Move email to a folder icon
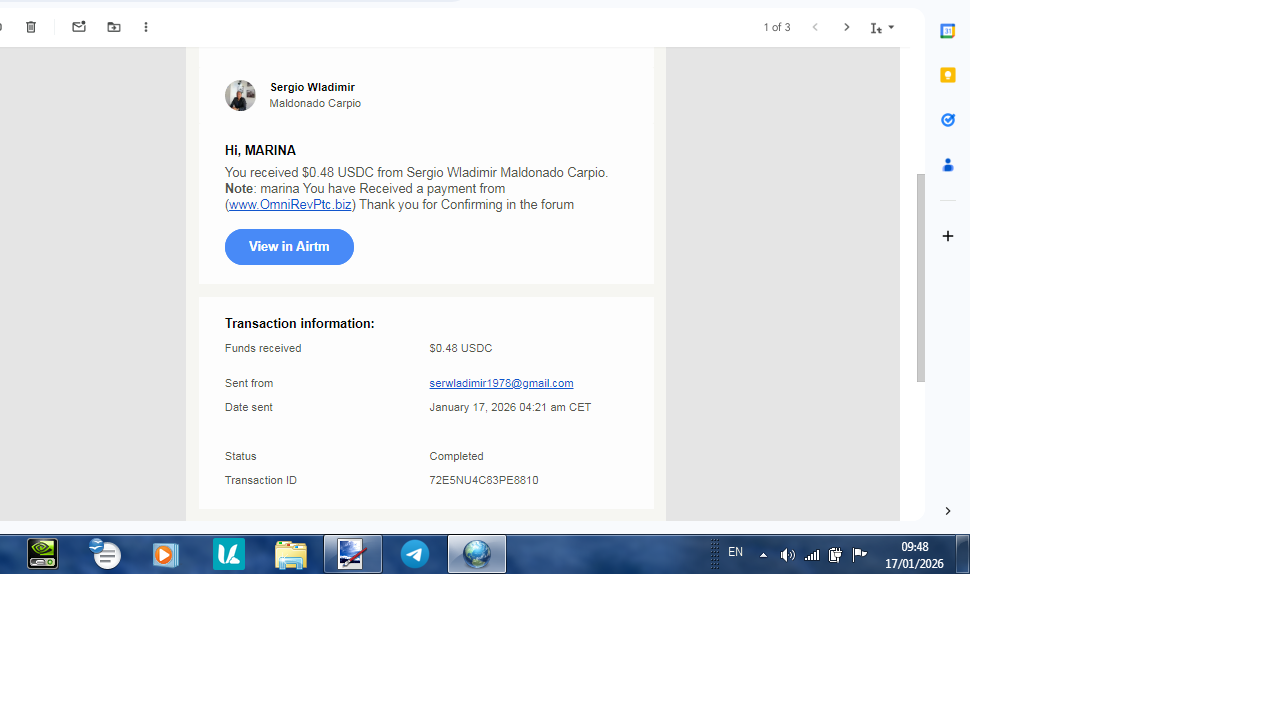The height and width of the screenshot is (720, 1280). 114,27
